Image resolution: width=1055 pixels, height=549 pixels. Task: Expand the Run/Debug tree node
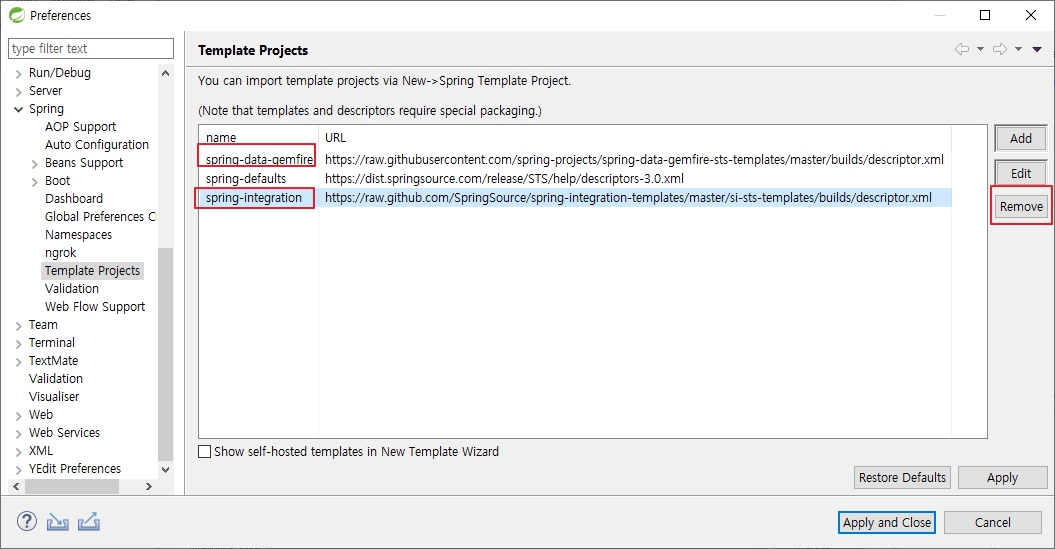[x=19, y=73]
